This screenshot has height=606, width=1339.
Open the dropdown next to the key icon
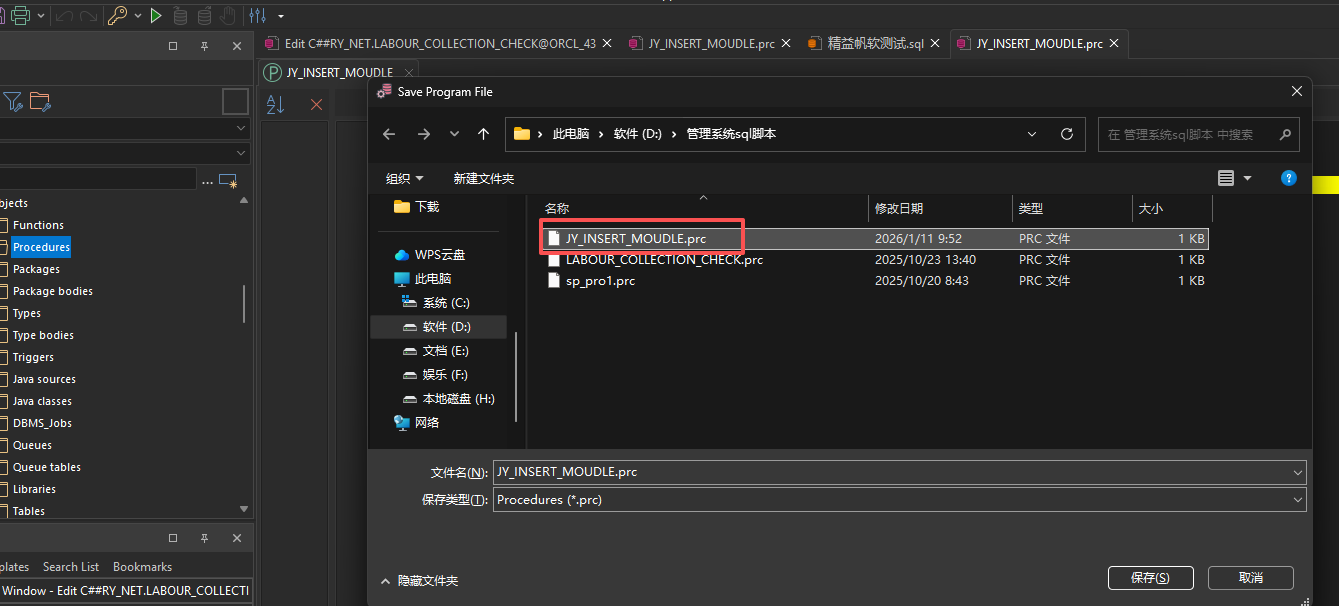[137, 16]
